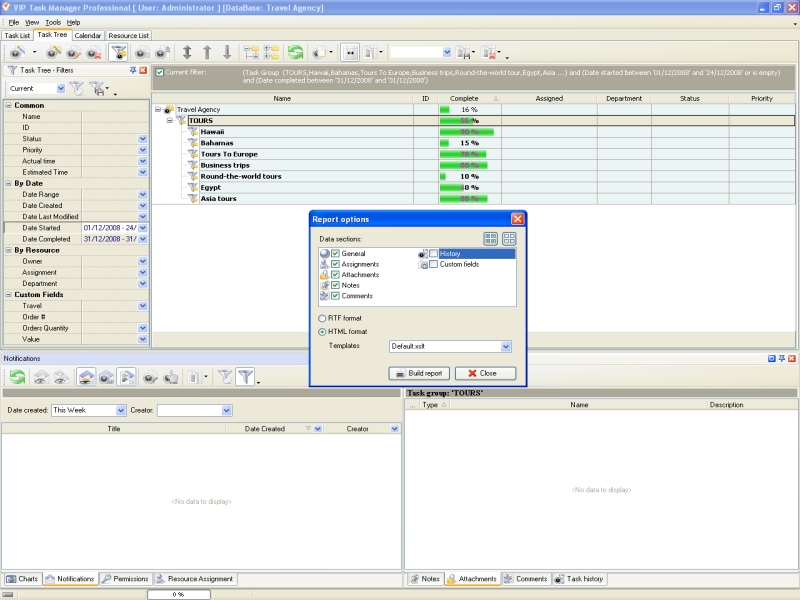Open the columns icon menu in main toolbar
The image size is (800, 600).
click(x=372, y=53)
